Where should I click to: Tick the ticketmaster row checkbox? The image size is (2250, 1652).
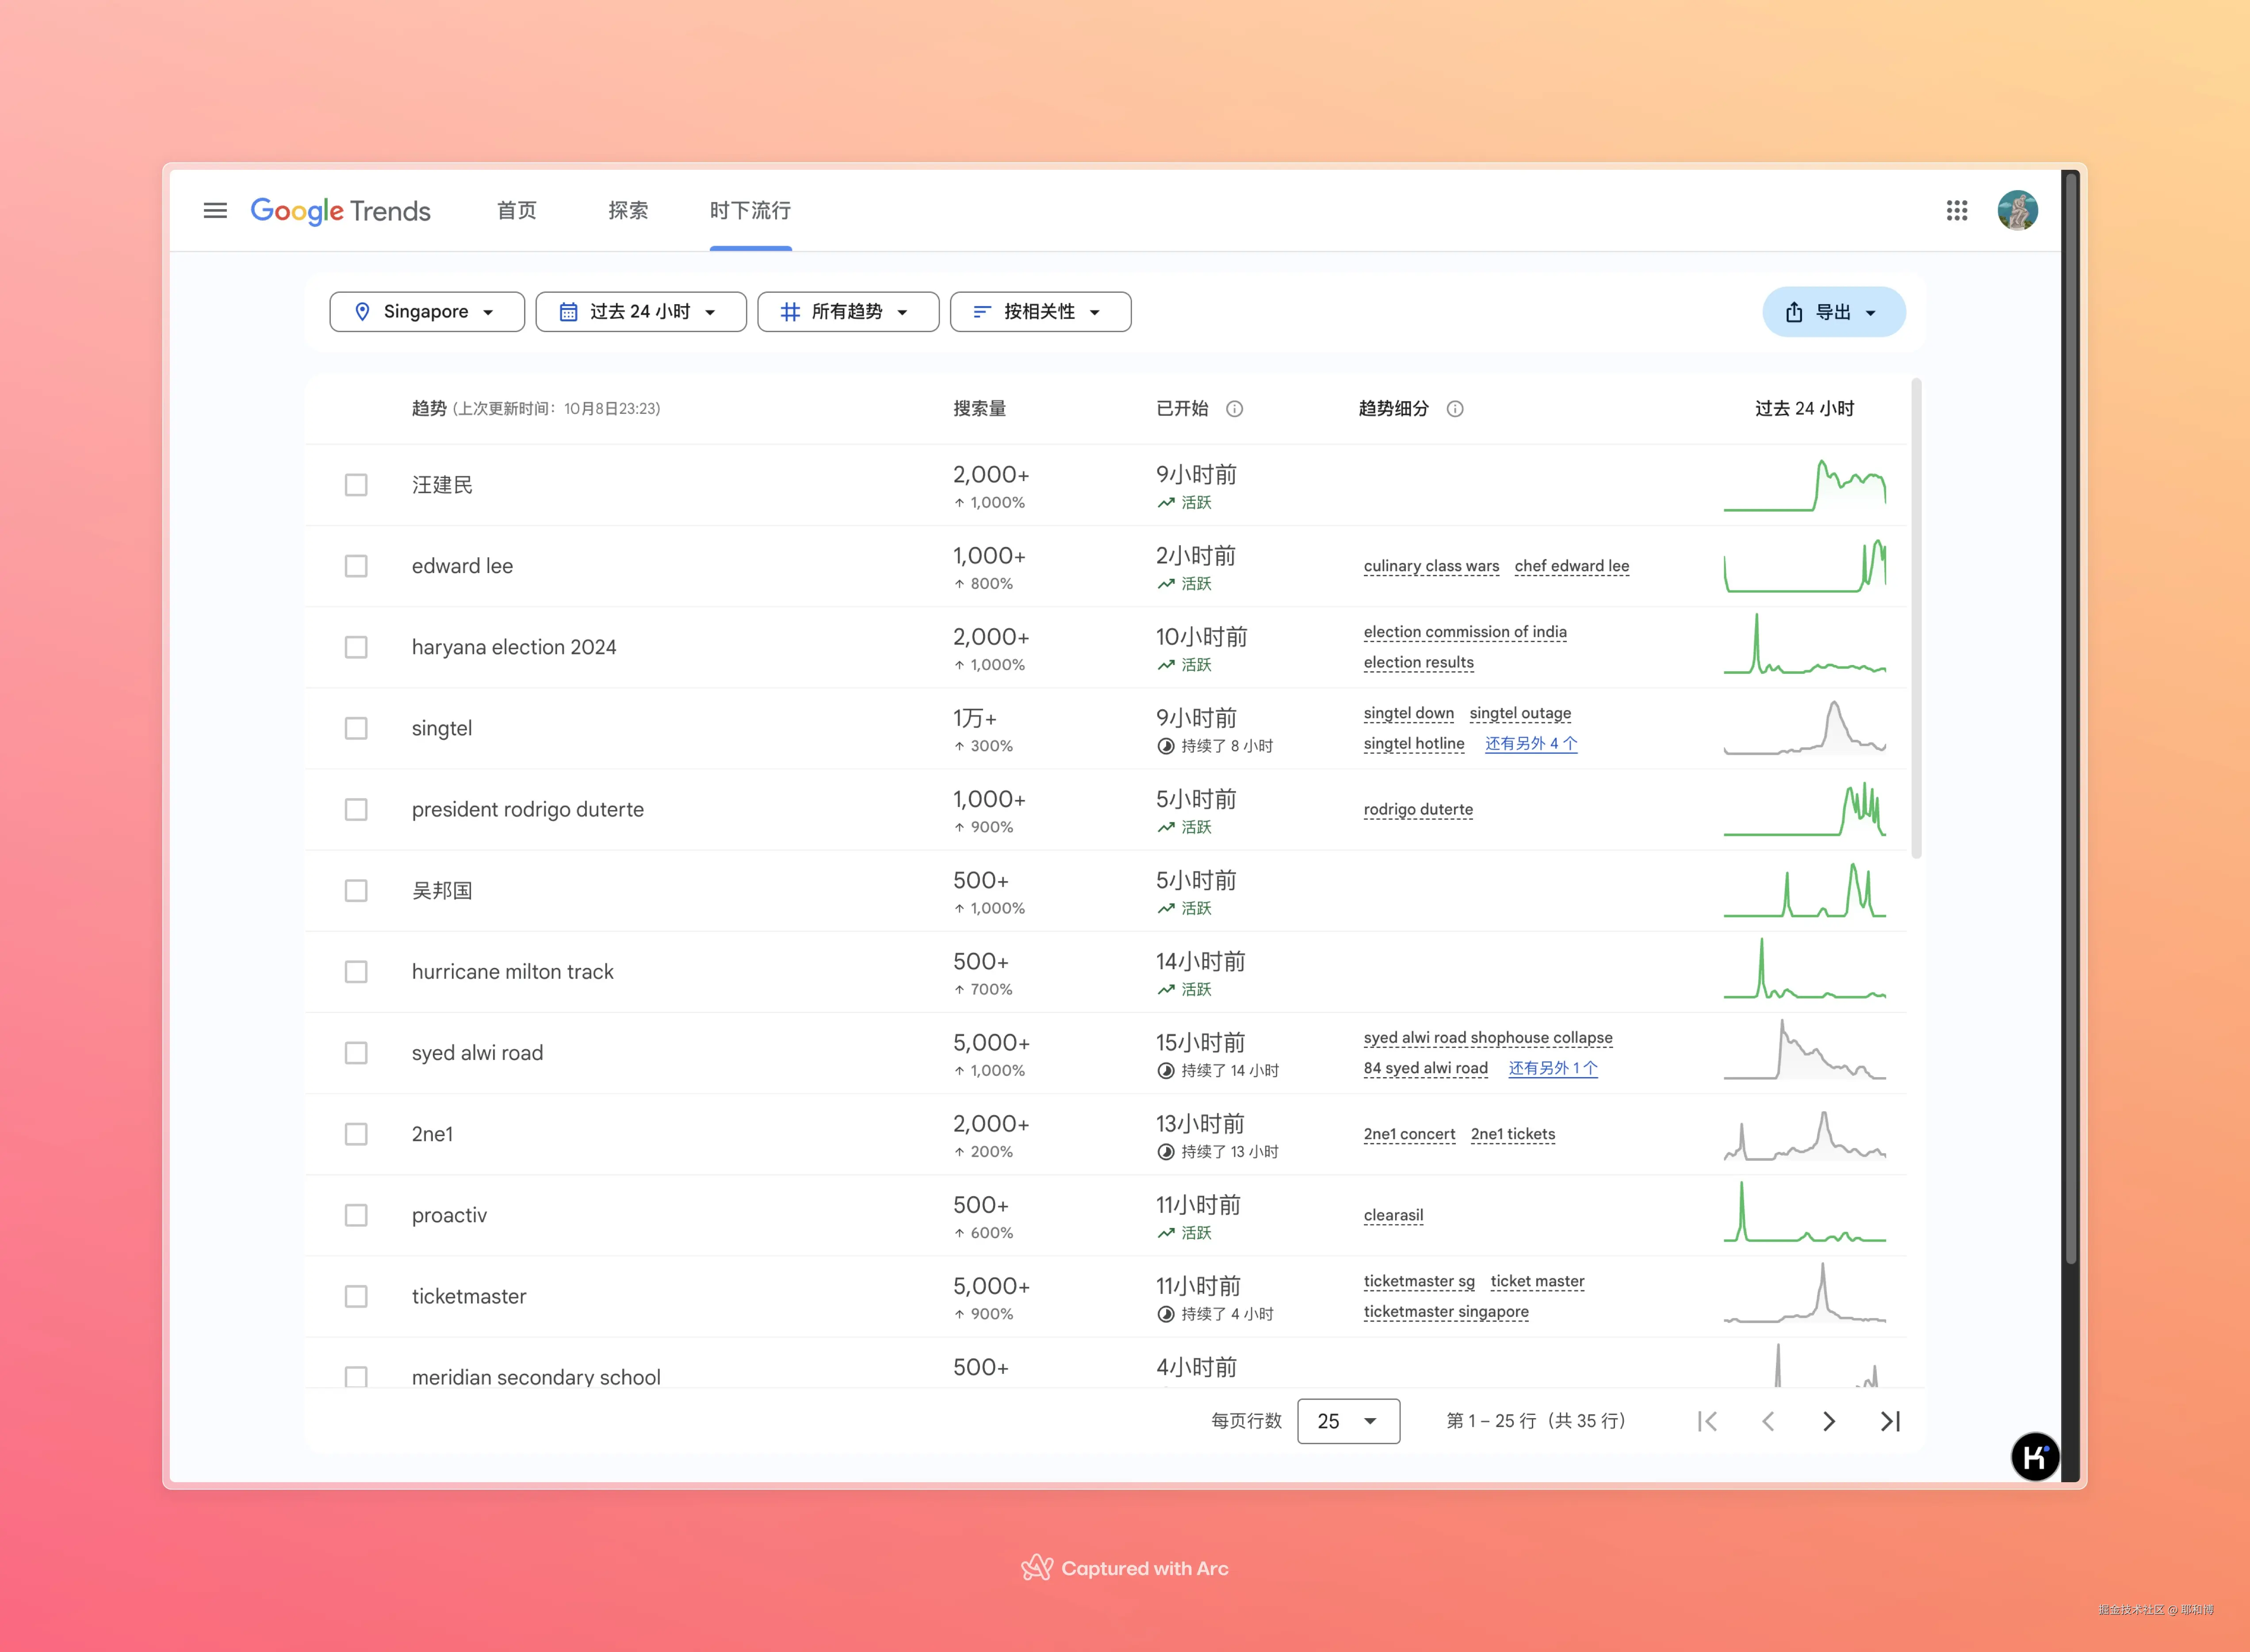(x=356, y=1296)
